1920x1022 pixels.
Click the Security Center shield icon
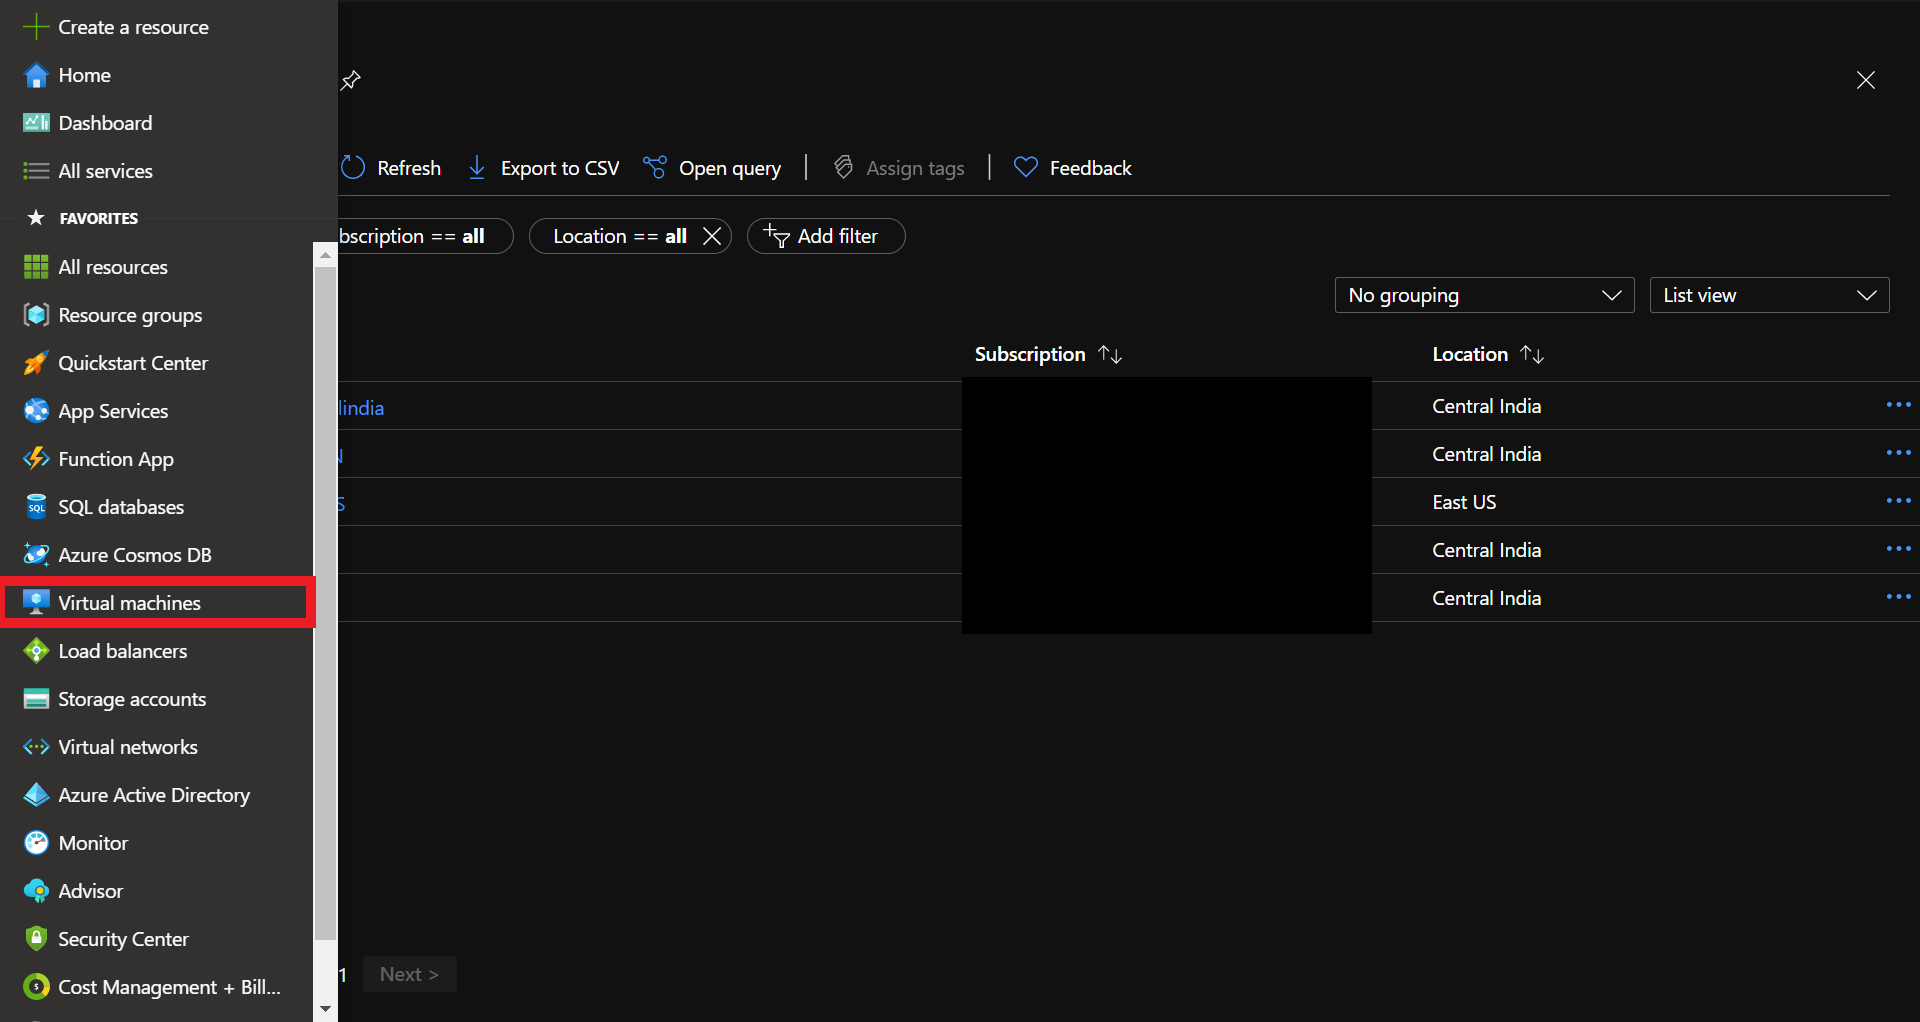pyautogui.click(x=36, y=939)
